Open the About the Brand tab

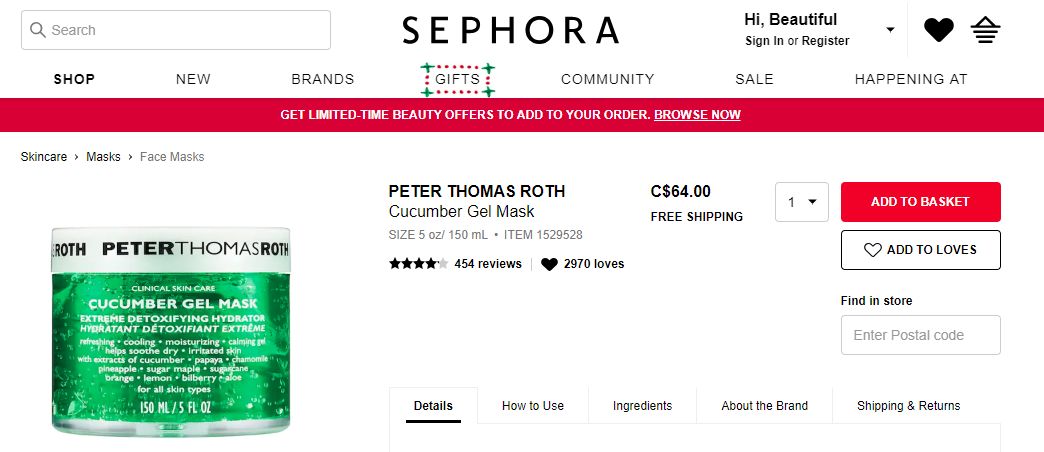[764, 406]
